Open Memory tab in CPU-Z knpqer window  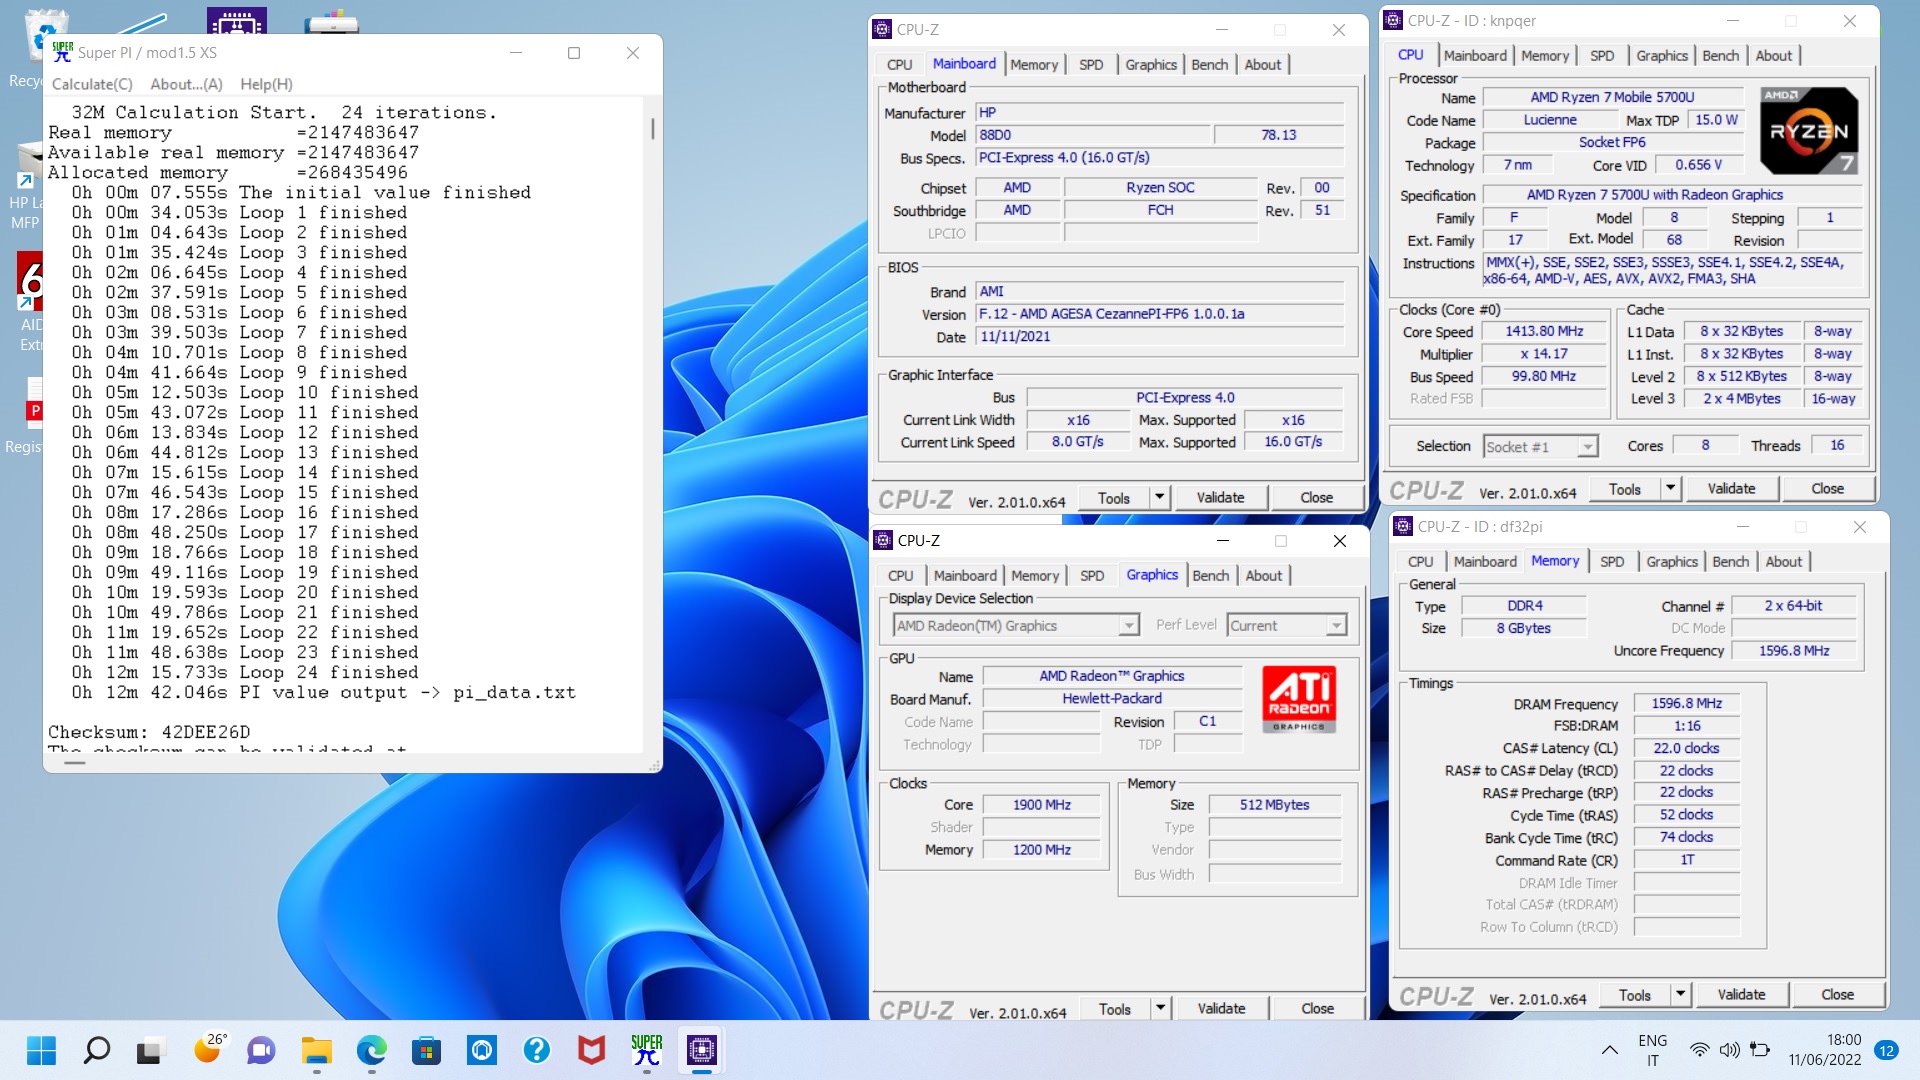[x=1544, y=56]
